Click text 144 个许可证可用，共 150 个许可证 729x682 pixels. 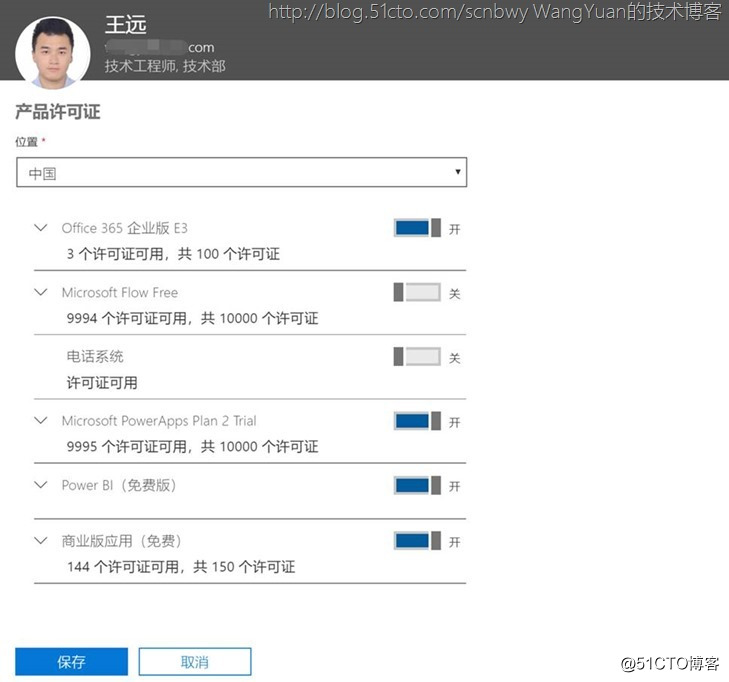tap(181, 567)
